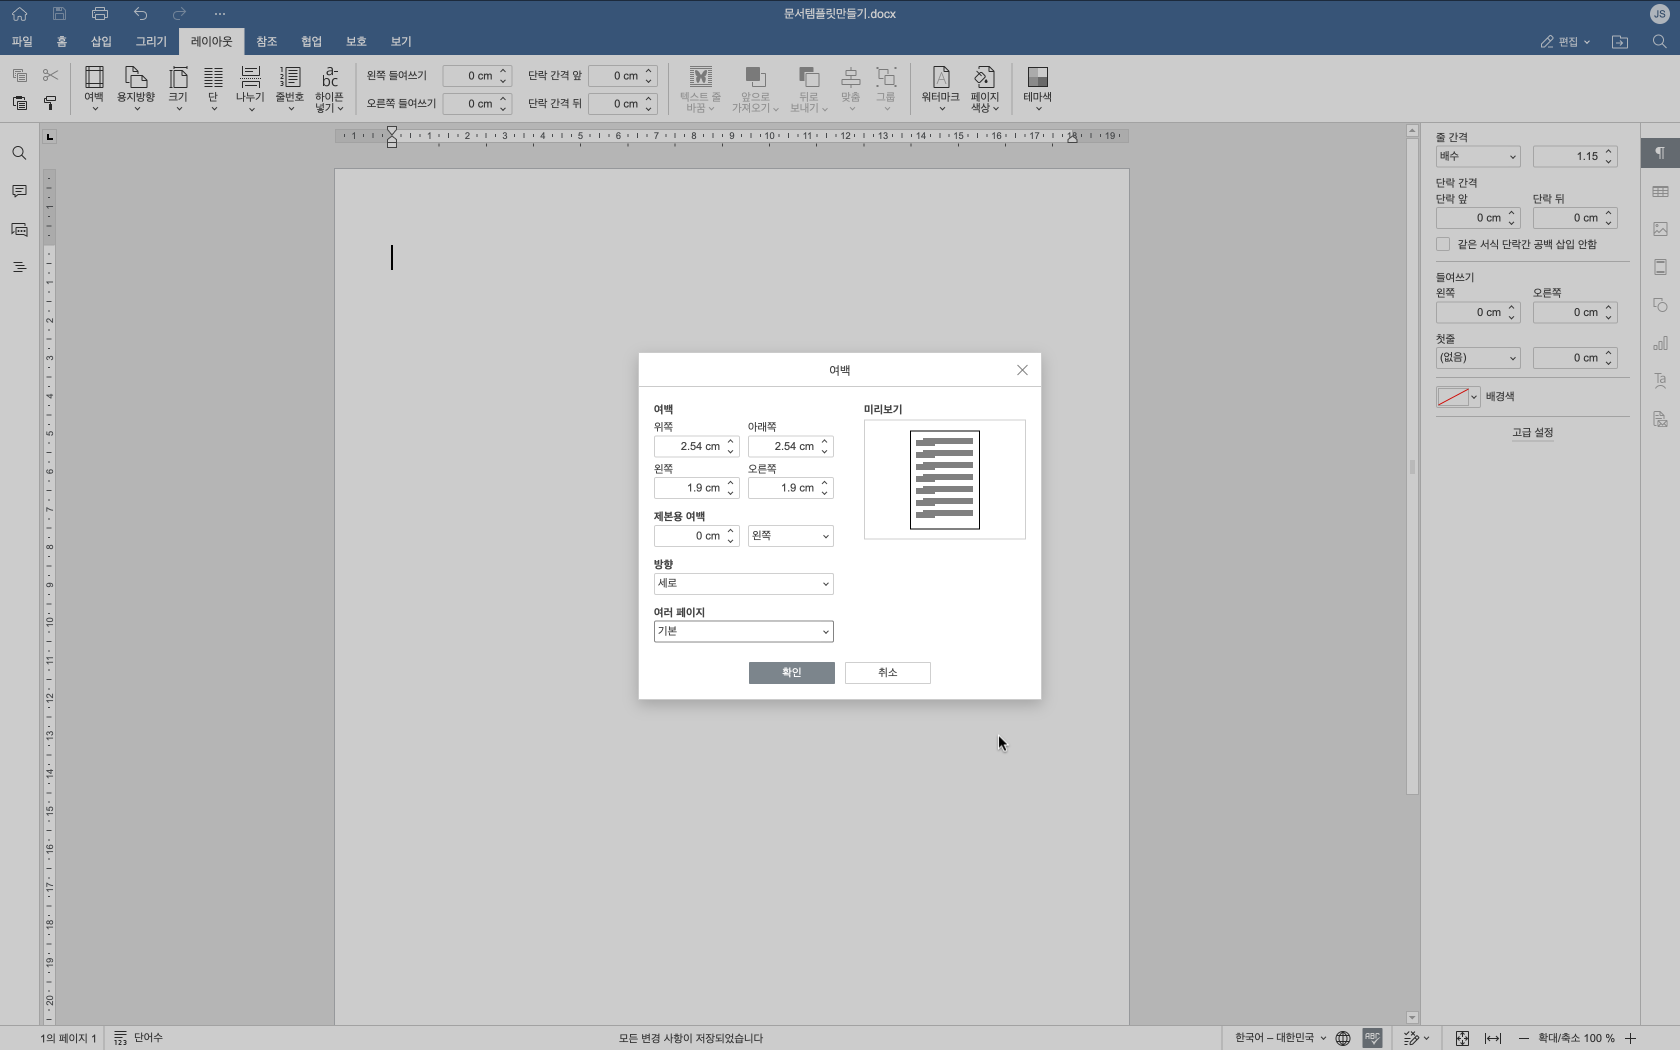Click the 단어수 word count button
Screen dimensions: 1680x1050
coord(138,1038)
